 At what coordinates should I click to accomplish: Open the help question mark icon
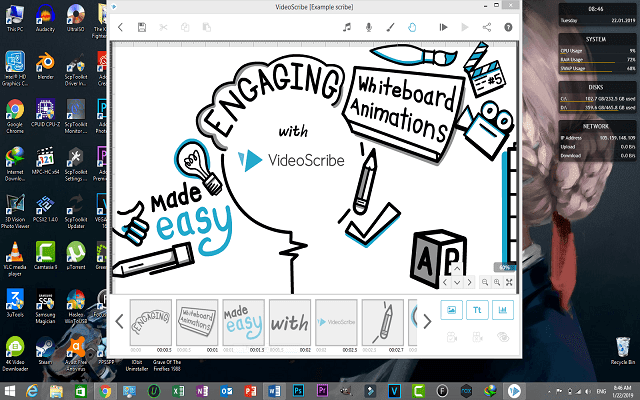508,27
